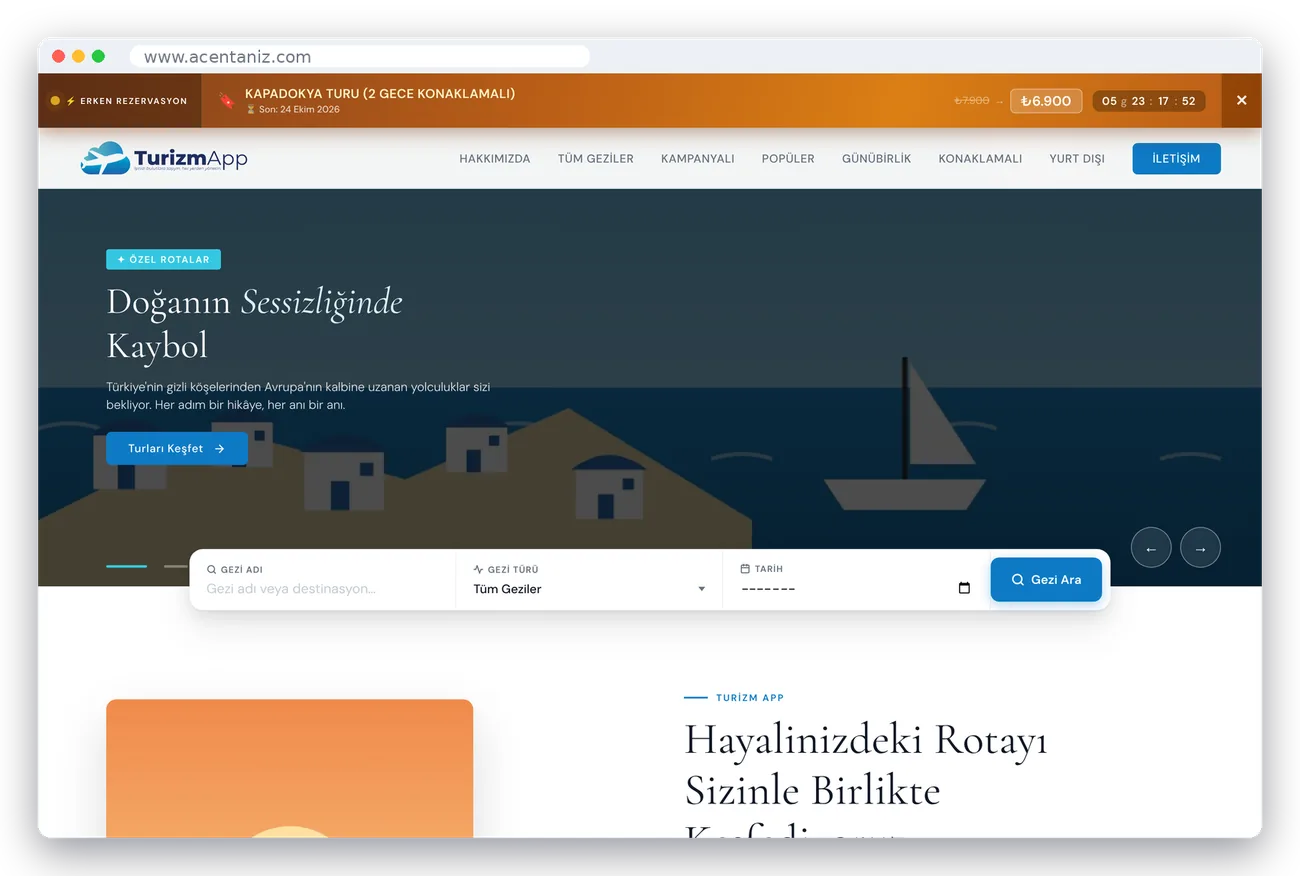Screen dimensions: 1300x876
Task: Go to previous slide with left arrow
Action: (1151, 548)
